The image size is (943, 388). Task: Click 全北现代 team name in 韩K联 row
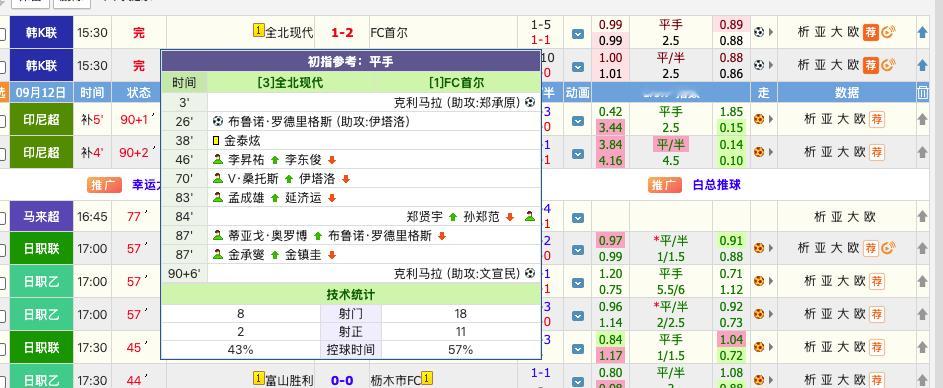click(289, 32)
